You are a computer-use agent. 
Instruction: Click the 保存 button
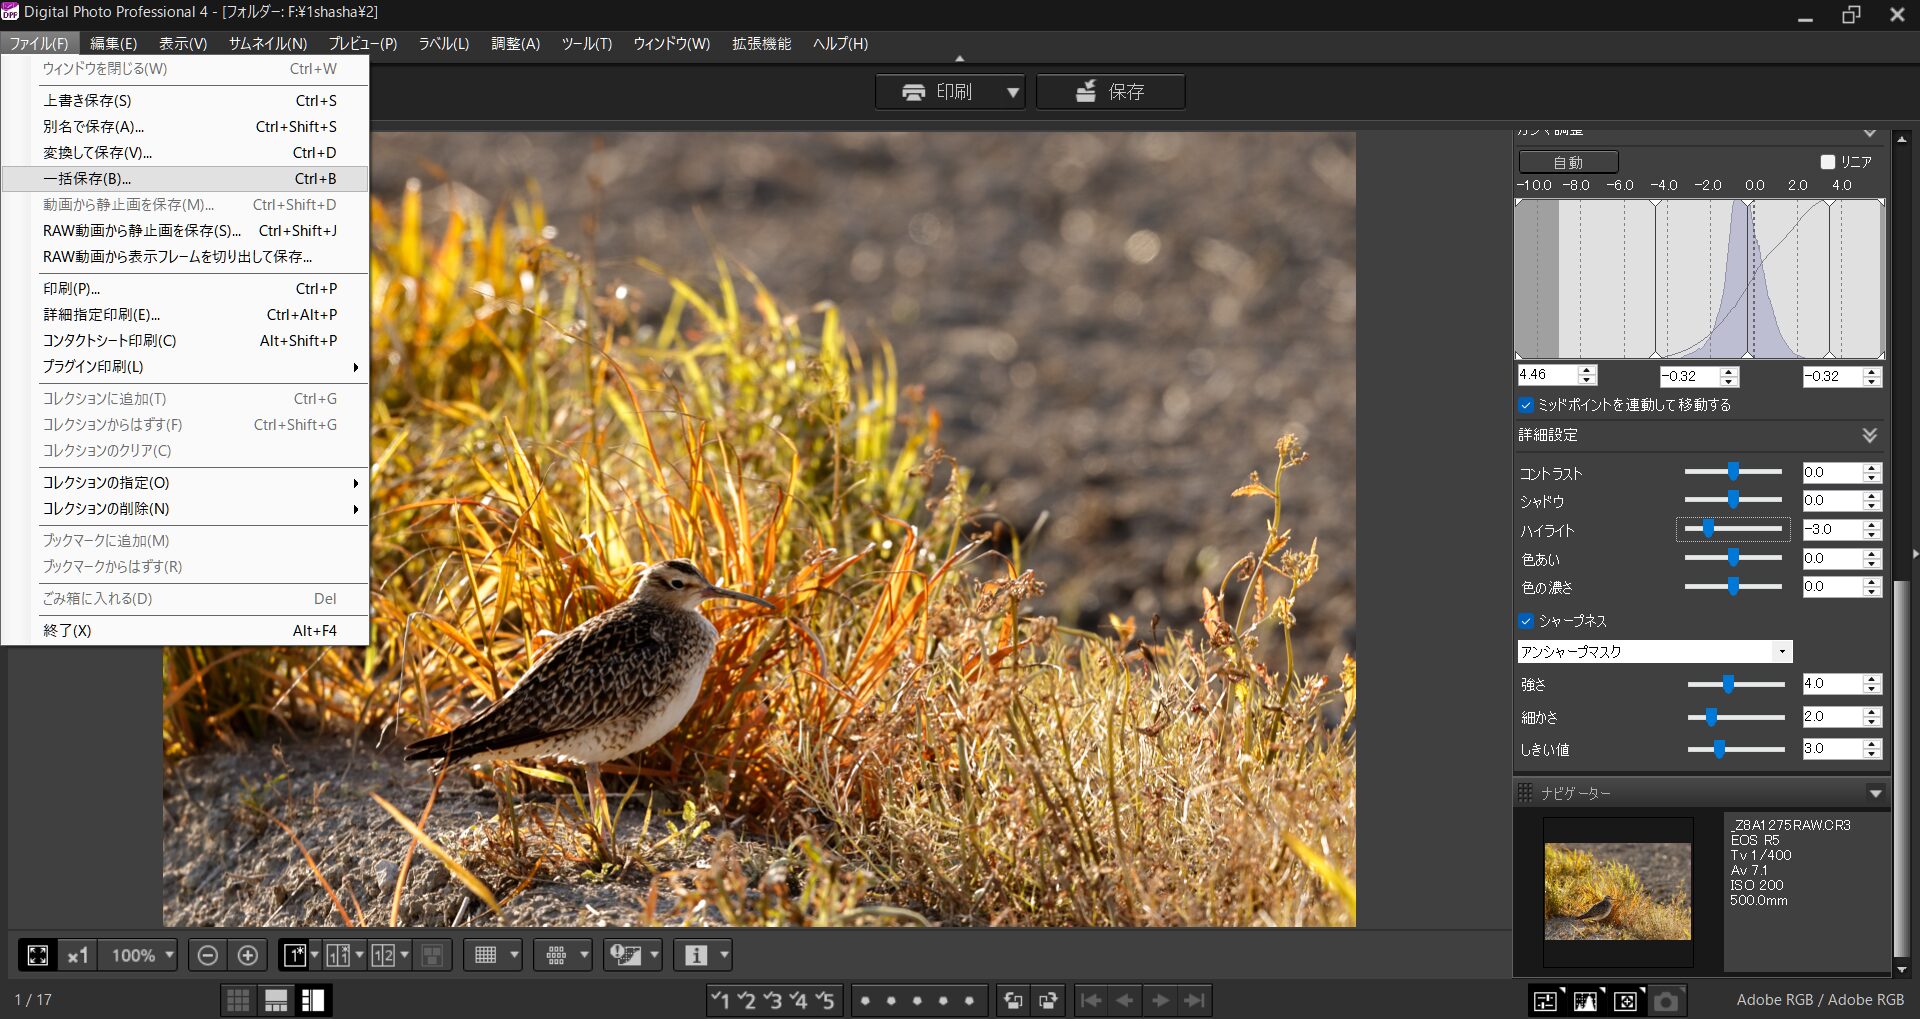[1110, 92]
